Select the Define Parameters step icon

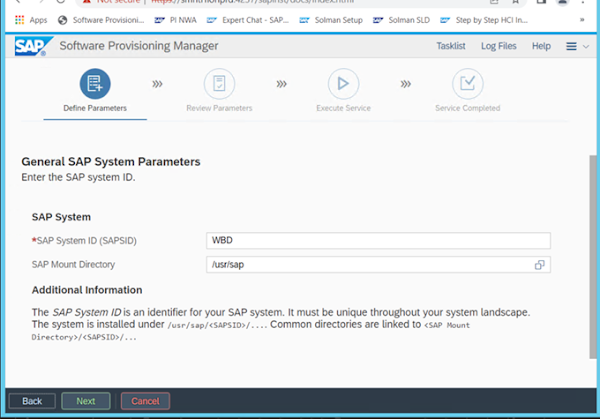click(95, 84)
